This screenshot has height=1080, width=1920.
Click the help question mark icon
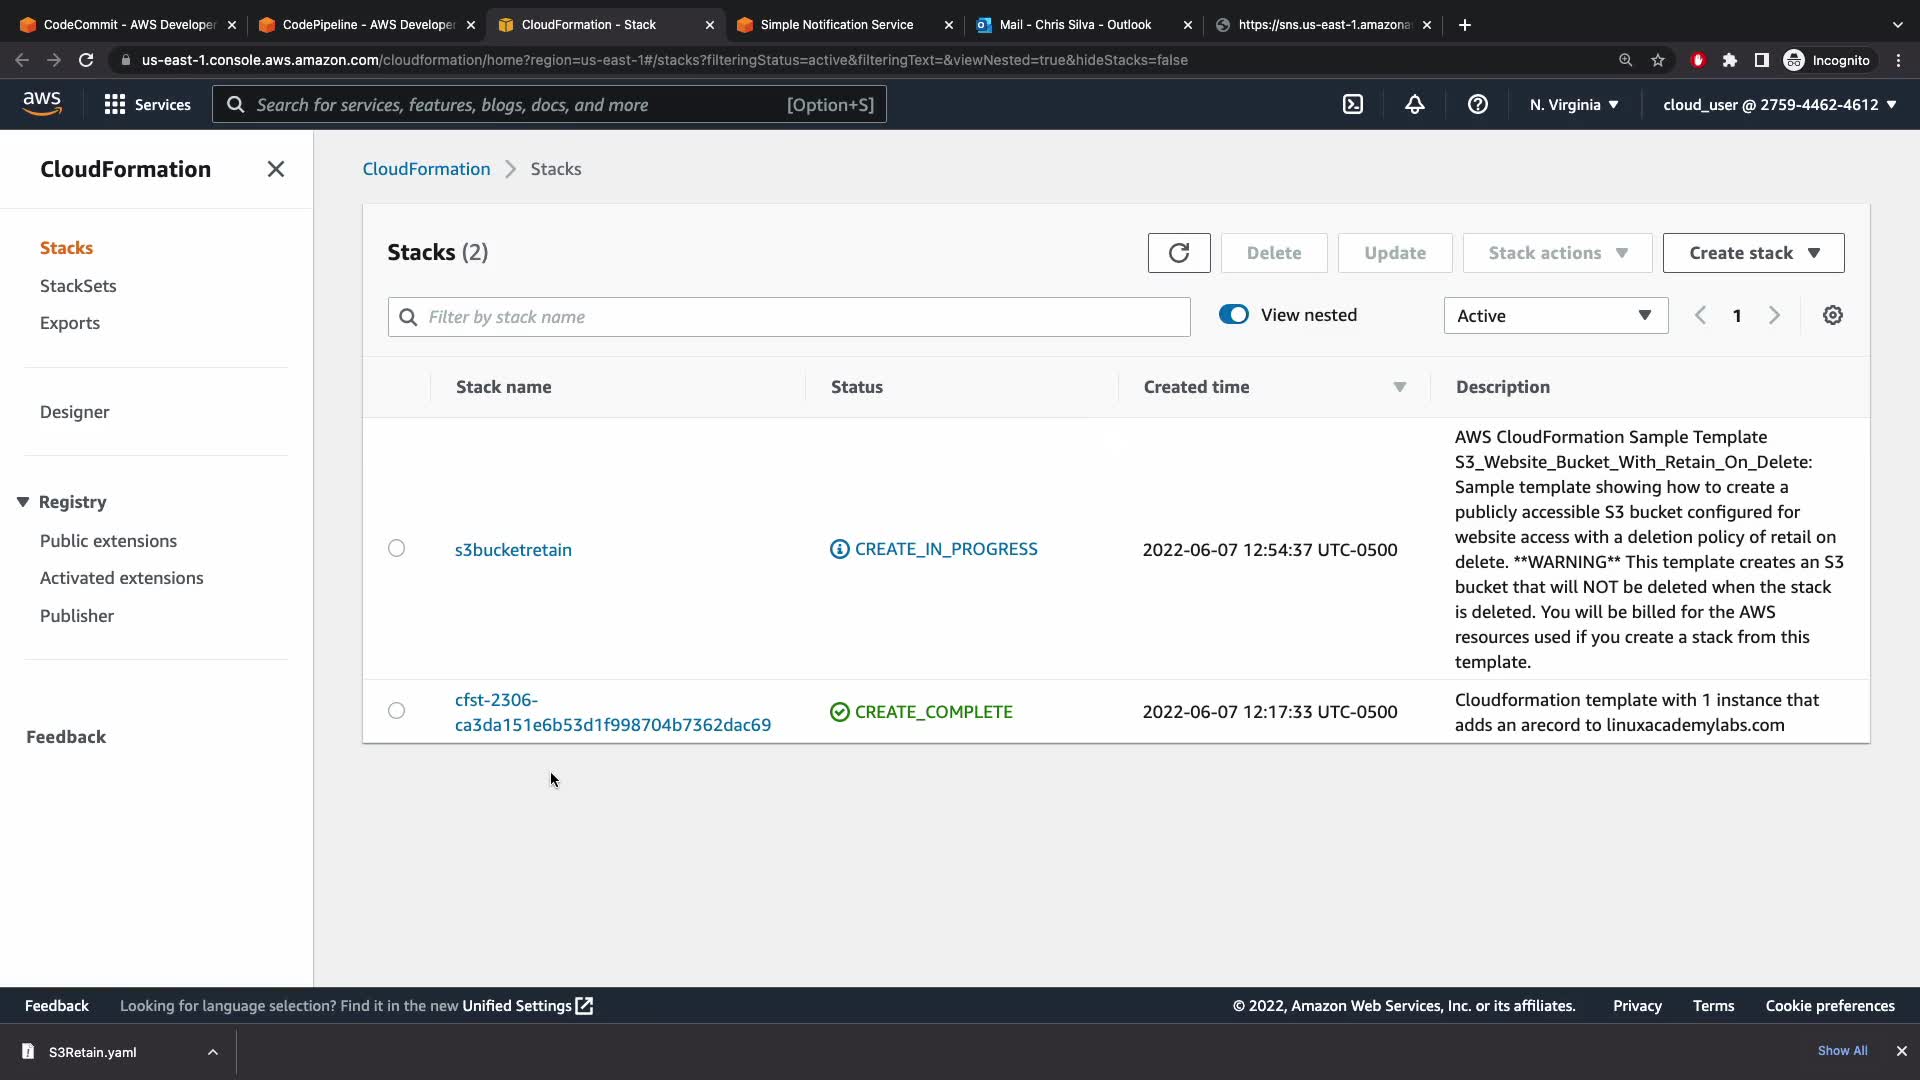(1477, 104)
